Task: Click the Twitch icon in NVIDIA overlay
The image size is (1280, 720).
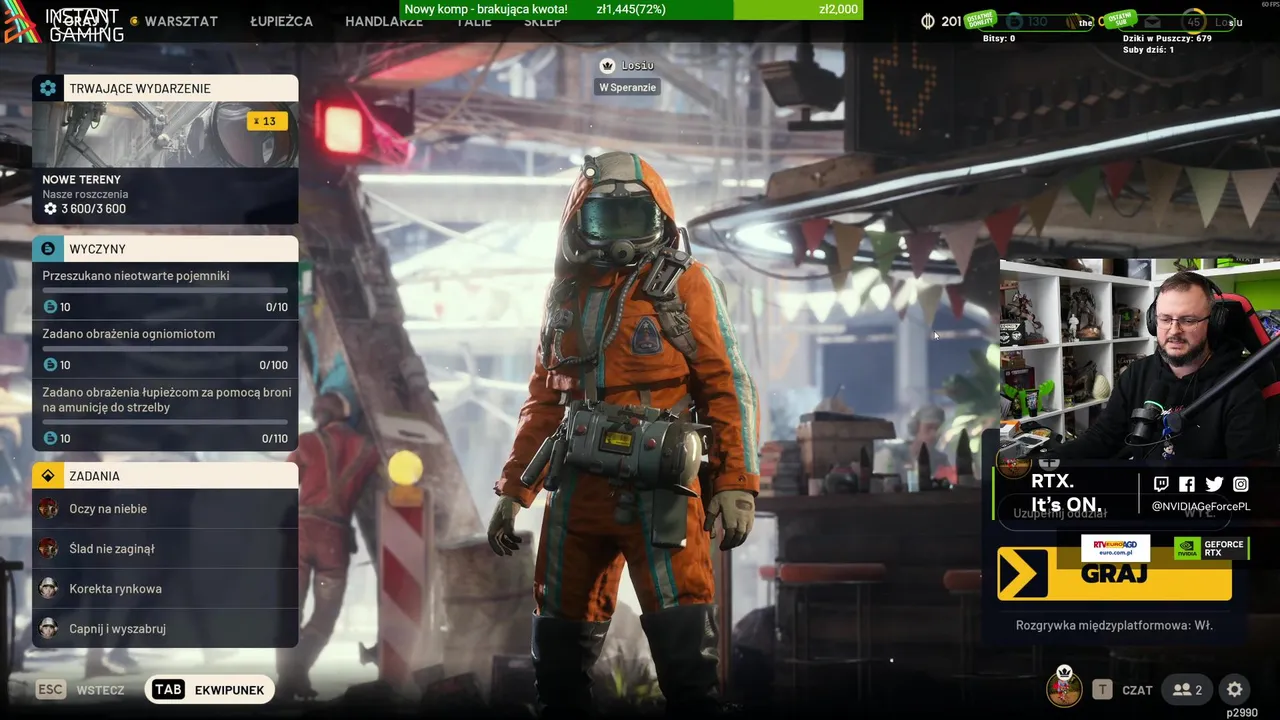Action: point(1161,484)
